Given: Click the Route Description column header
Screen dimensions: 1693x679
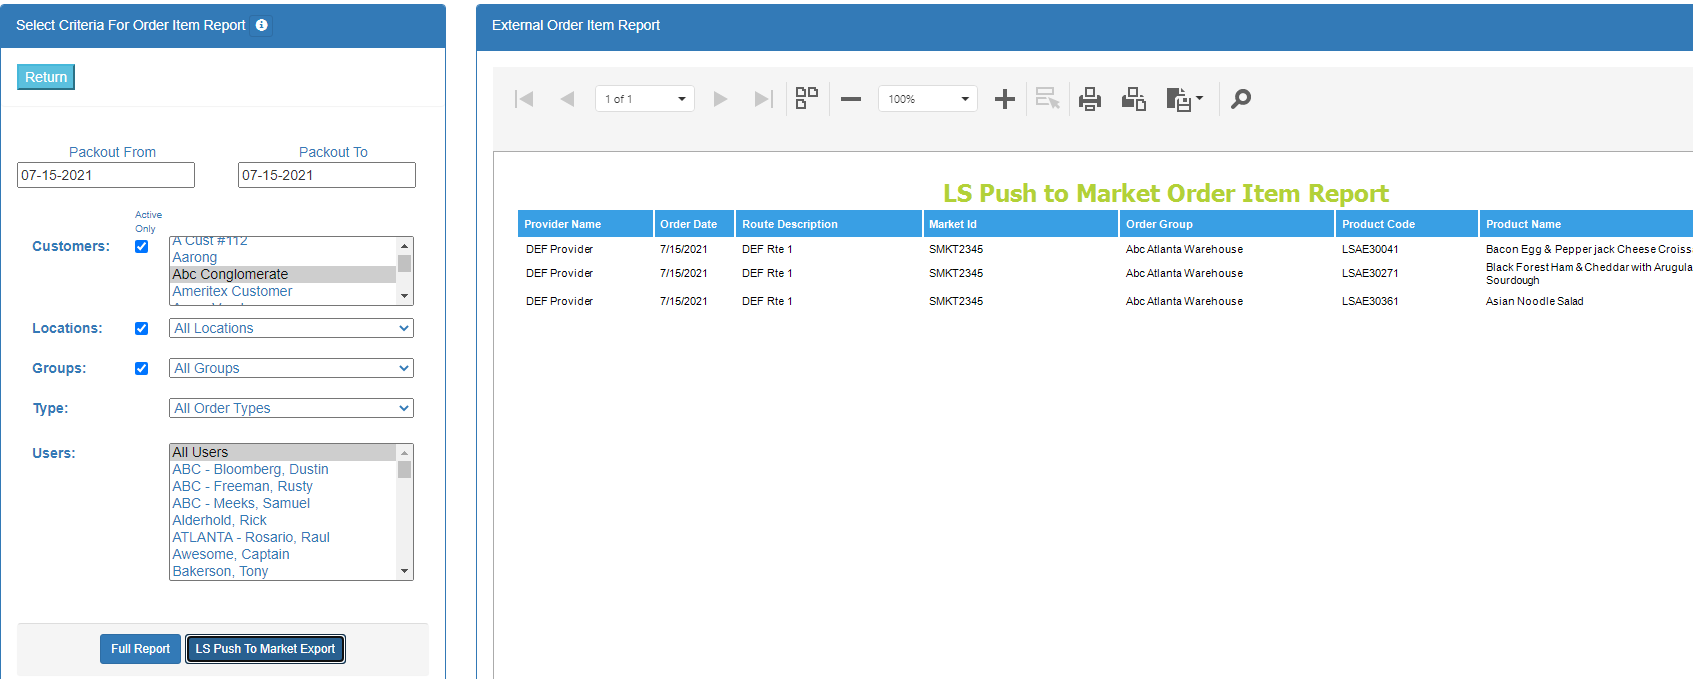Looking at the screenshot, I should [829, 224].
